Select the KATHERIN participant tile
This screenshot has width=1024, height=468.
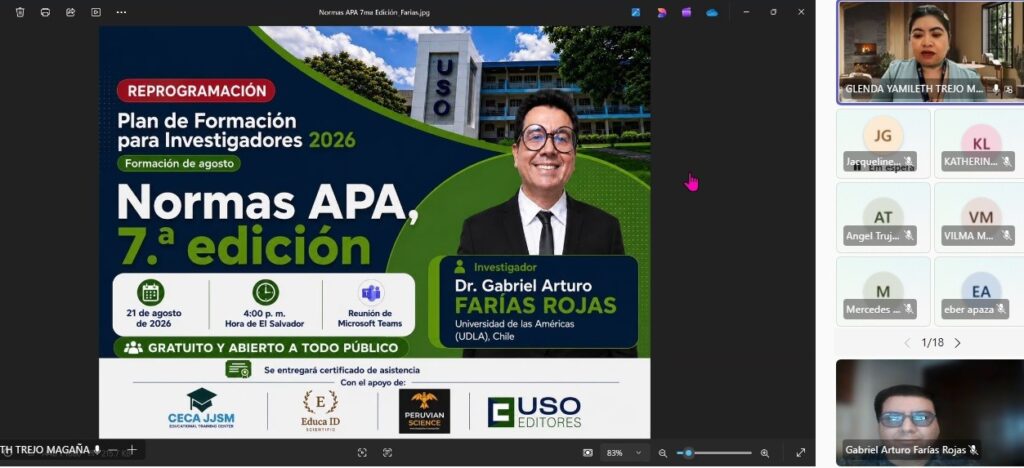[x=980, y=144]
